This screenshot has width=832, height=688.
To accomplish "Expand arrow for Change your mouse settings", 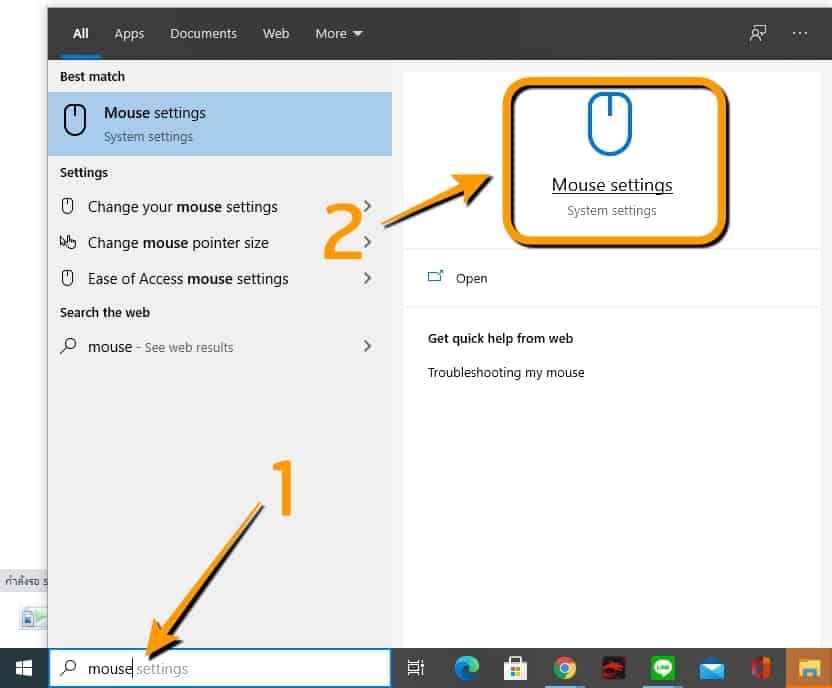I will (368, 207).
